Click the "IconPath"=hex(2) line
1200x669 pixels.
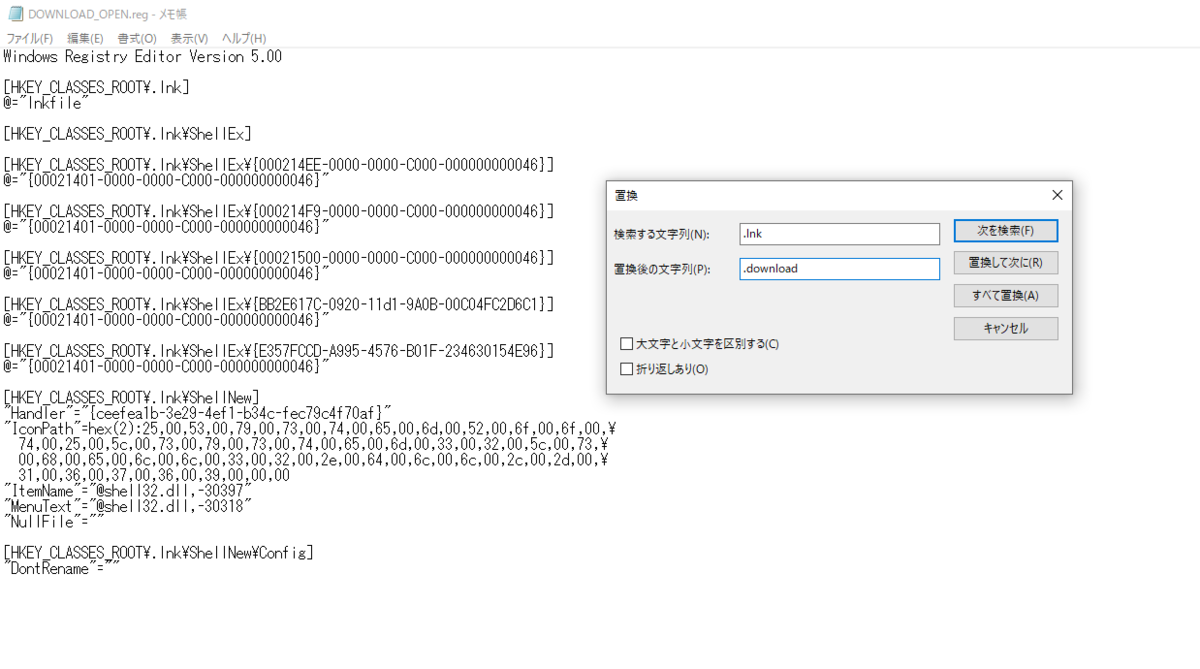310,429
